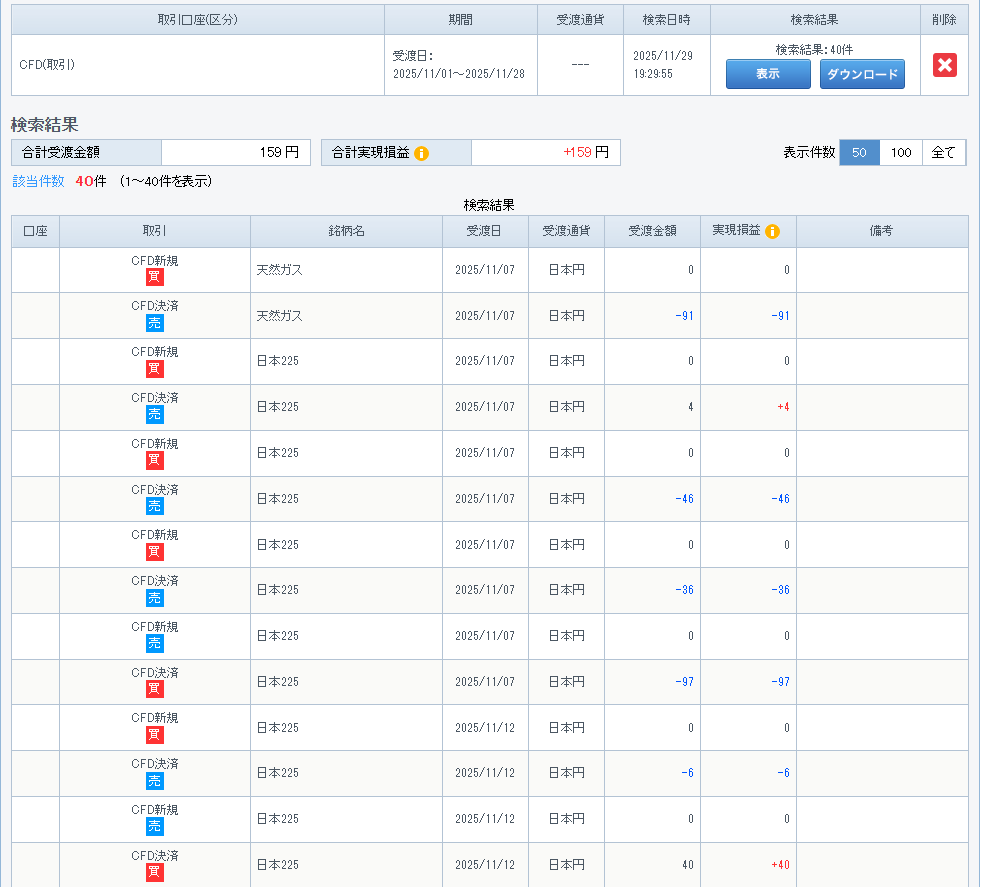The image size is (990, 887).
Task: Set display count to 50
Action: click(859, 153)
